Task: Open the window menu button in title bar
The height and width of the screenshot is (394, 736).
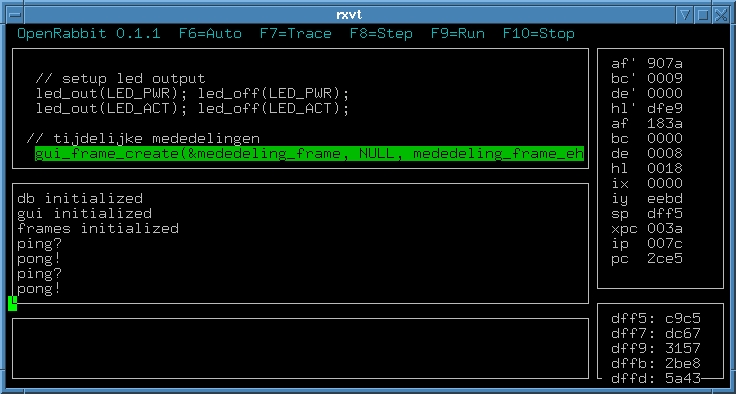Action: coord(15,15)
